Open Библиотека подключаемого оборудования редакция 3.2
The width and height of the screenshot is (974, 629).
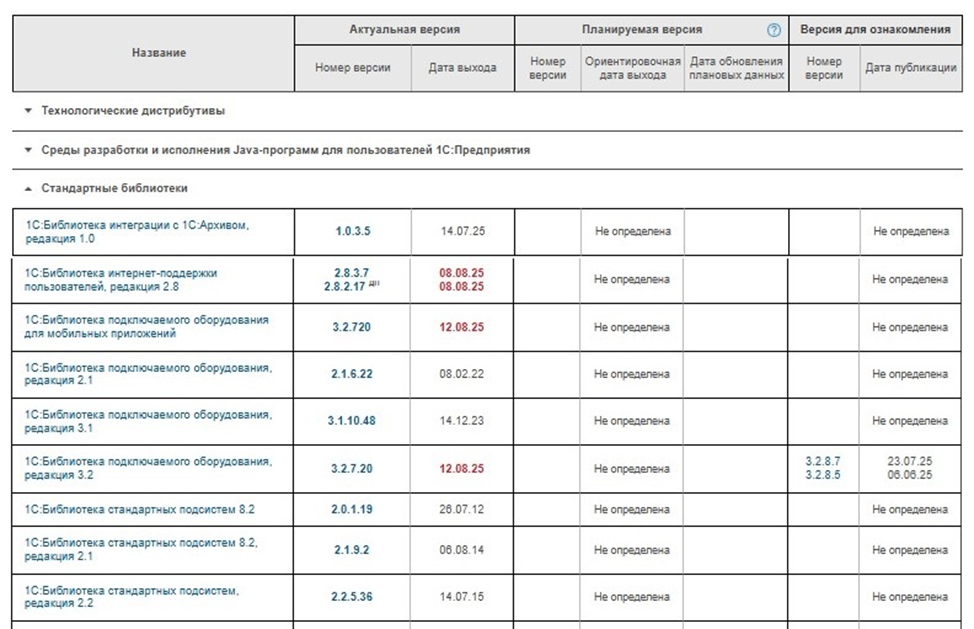pyautogui.click(x=148, y=468)
